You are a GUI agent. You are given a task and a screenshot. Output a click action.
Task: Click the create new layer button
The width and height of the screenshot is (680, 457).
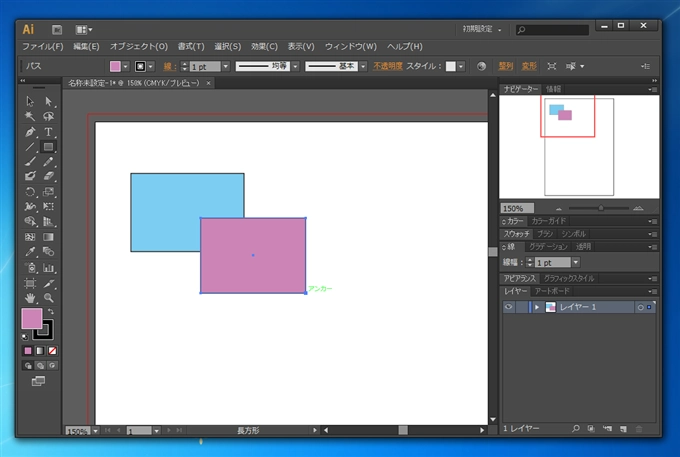tap(623, 428)
